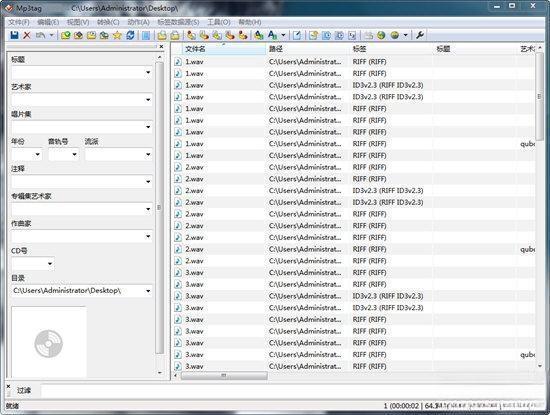Expand the 流派 dropdown
The image size is (550, 415).
pos(148,154)
